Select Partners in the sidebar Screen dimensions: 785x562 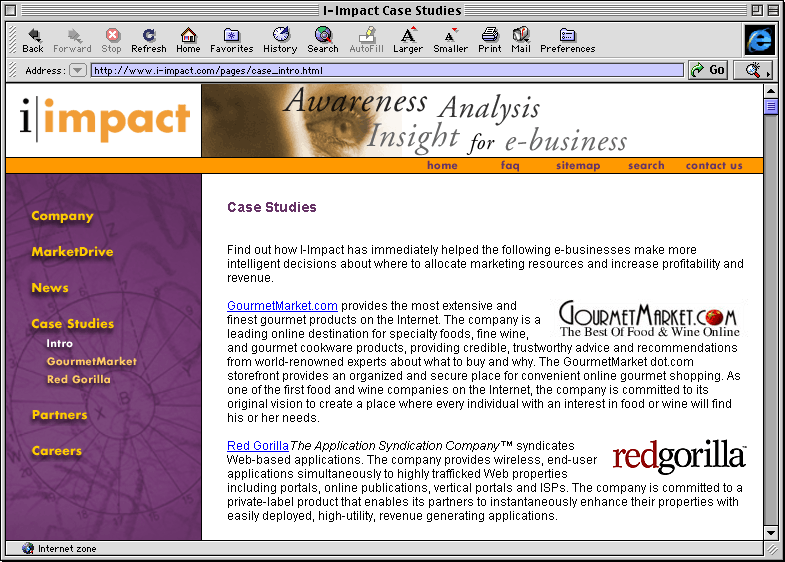(x=60, y=415)
